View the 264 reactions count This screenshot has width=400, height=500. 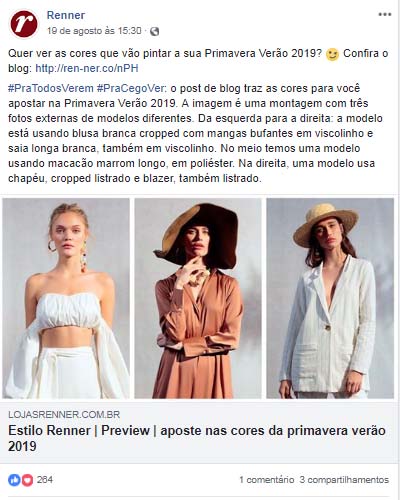pos(45,480)
